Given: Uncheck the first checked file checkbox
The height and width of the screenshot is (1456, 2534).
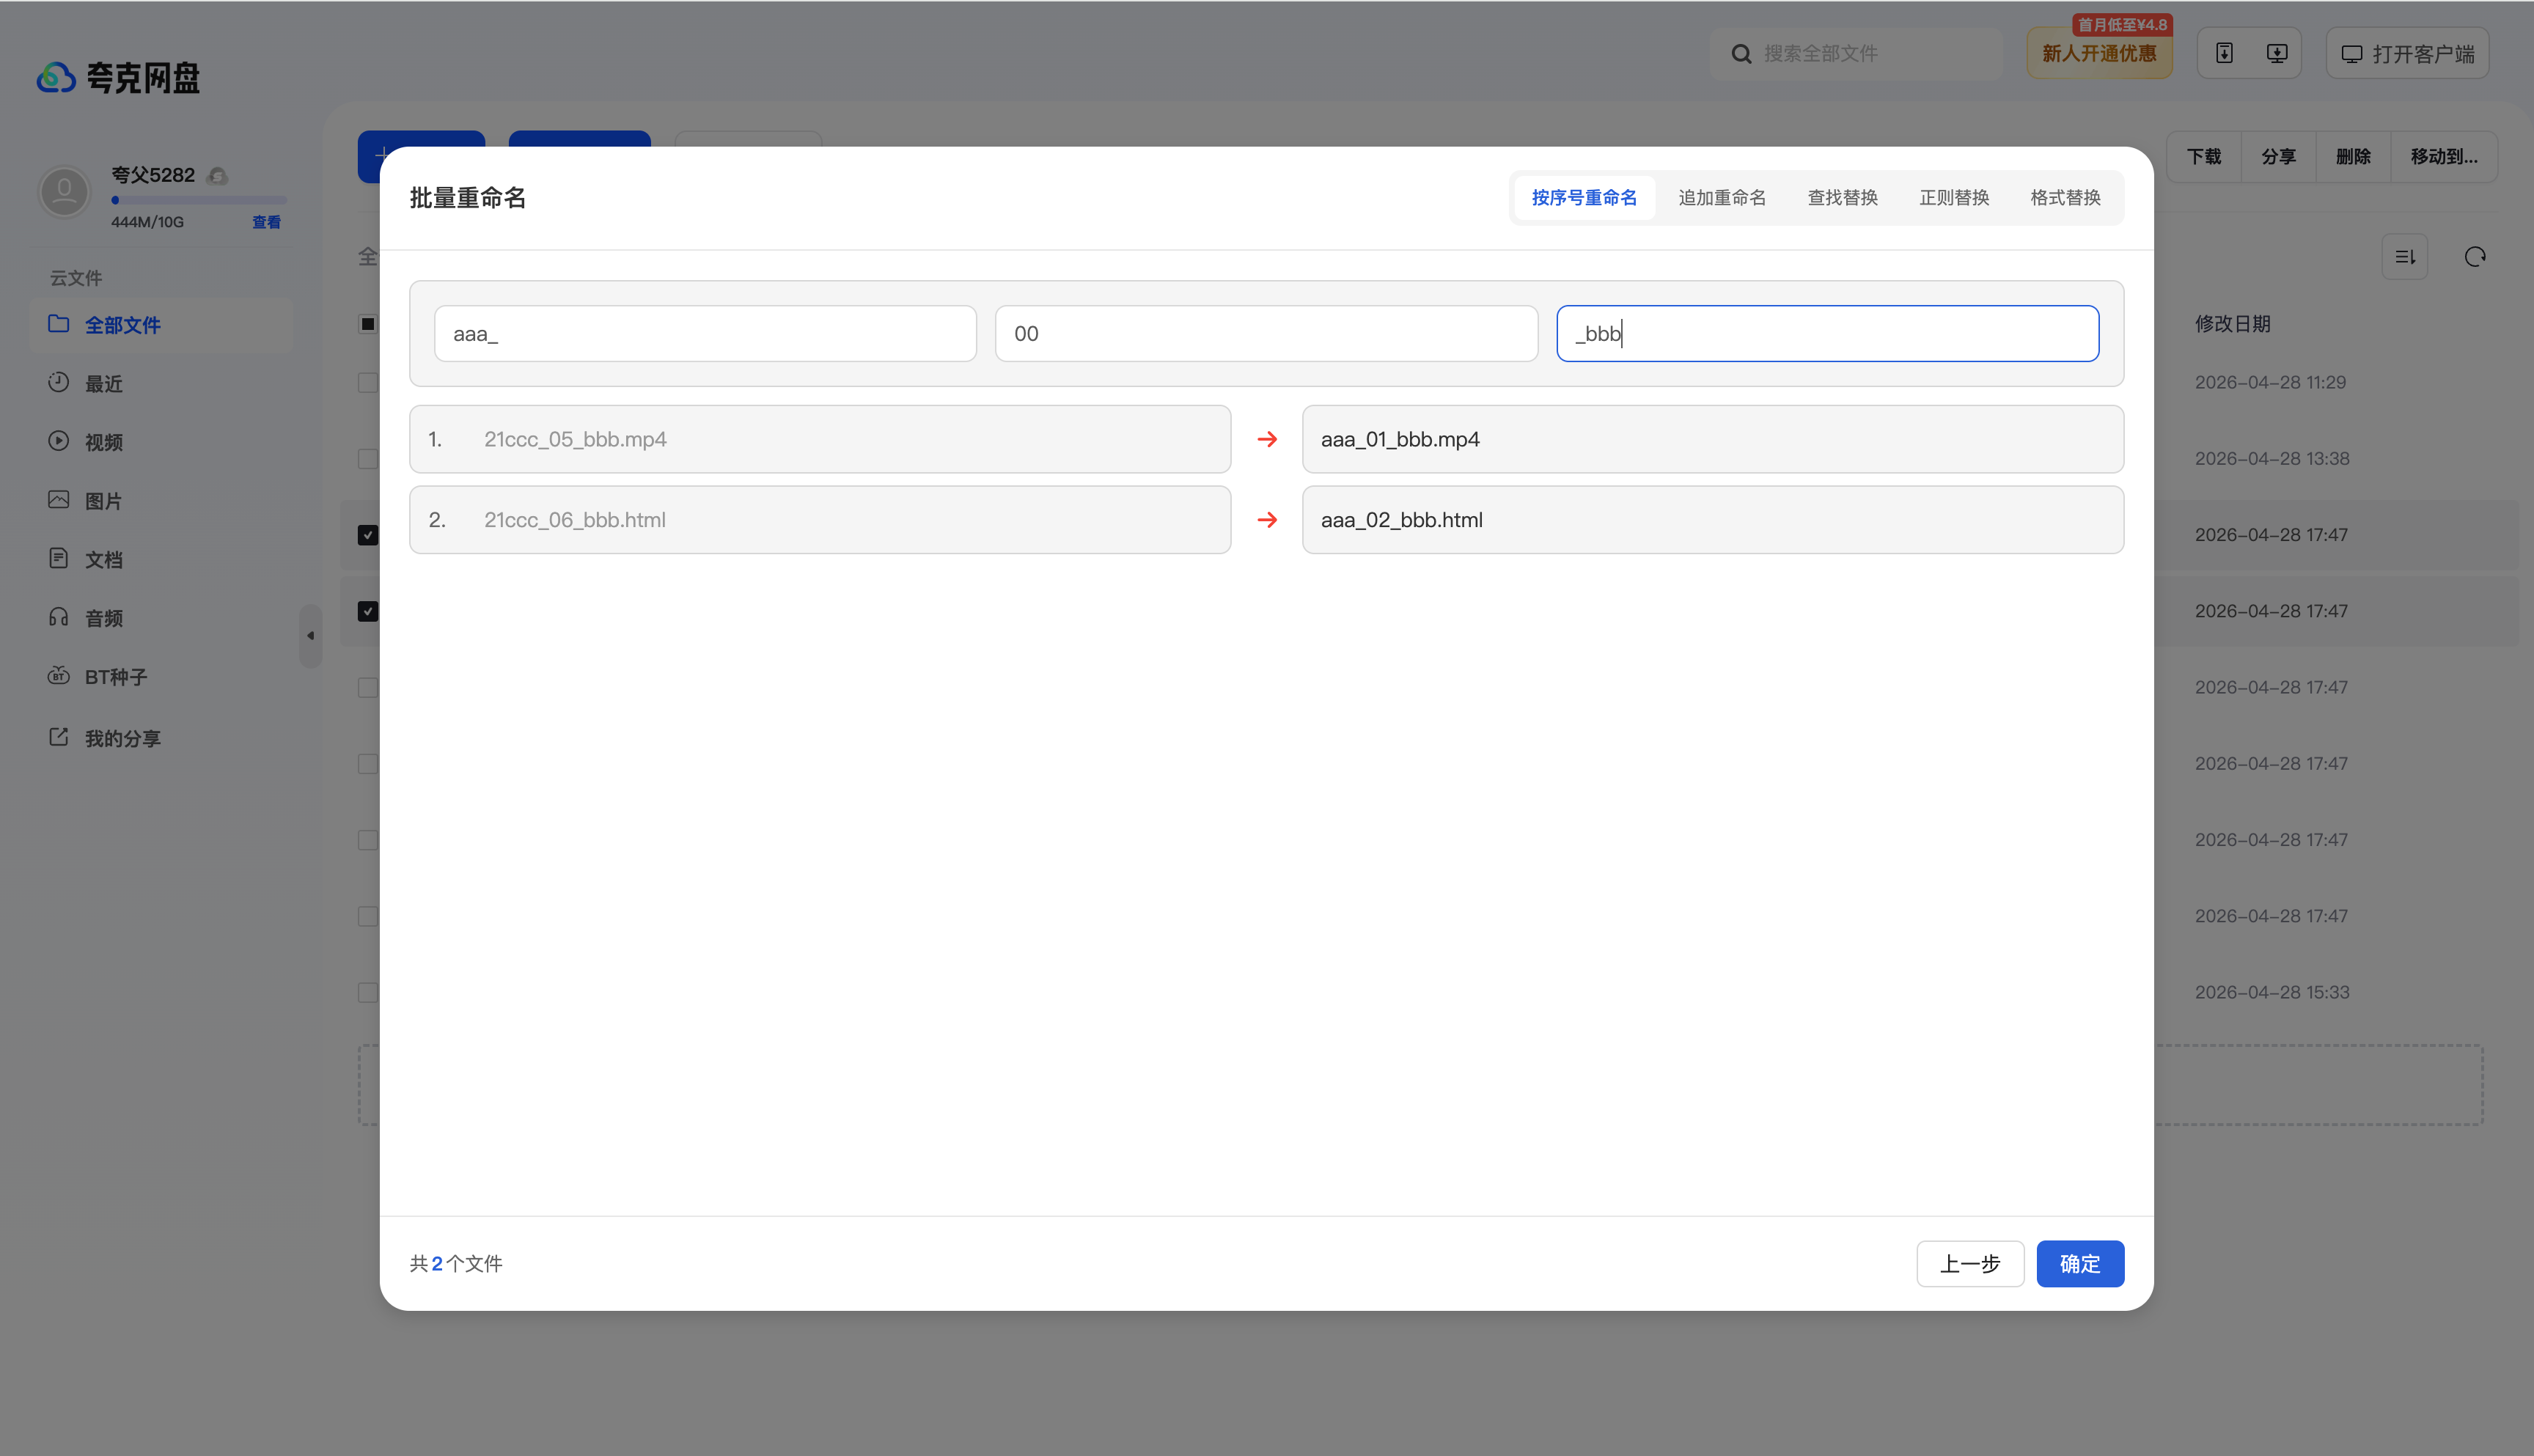Looking at the screenshot, I should tap(368, 535).
